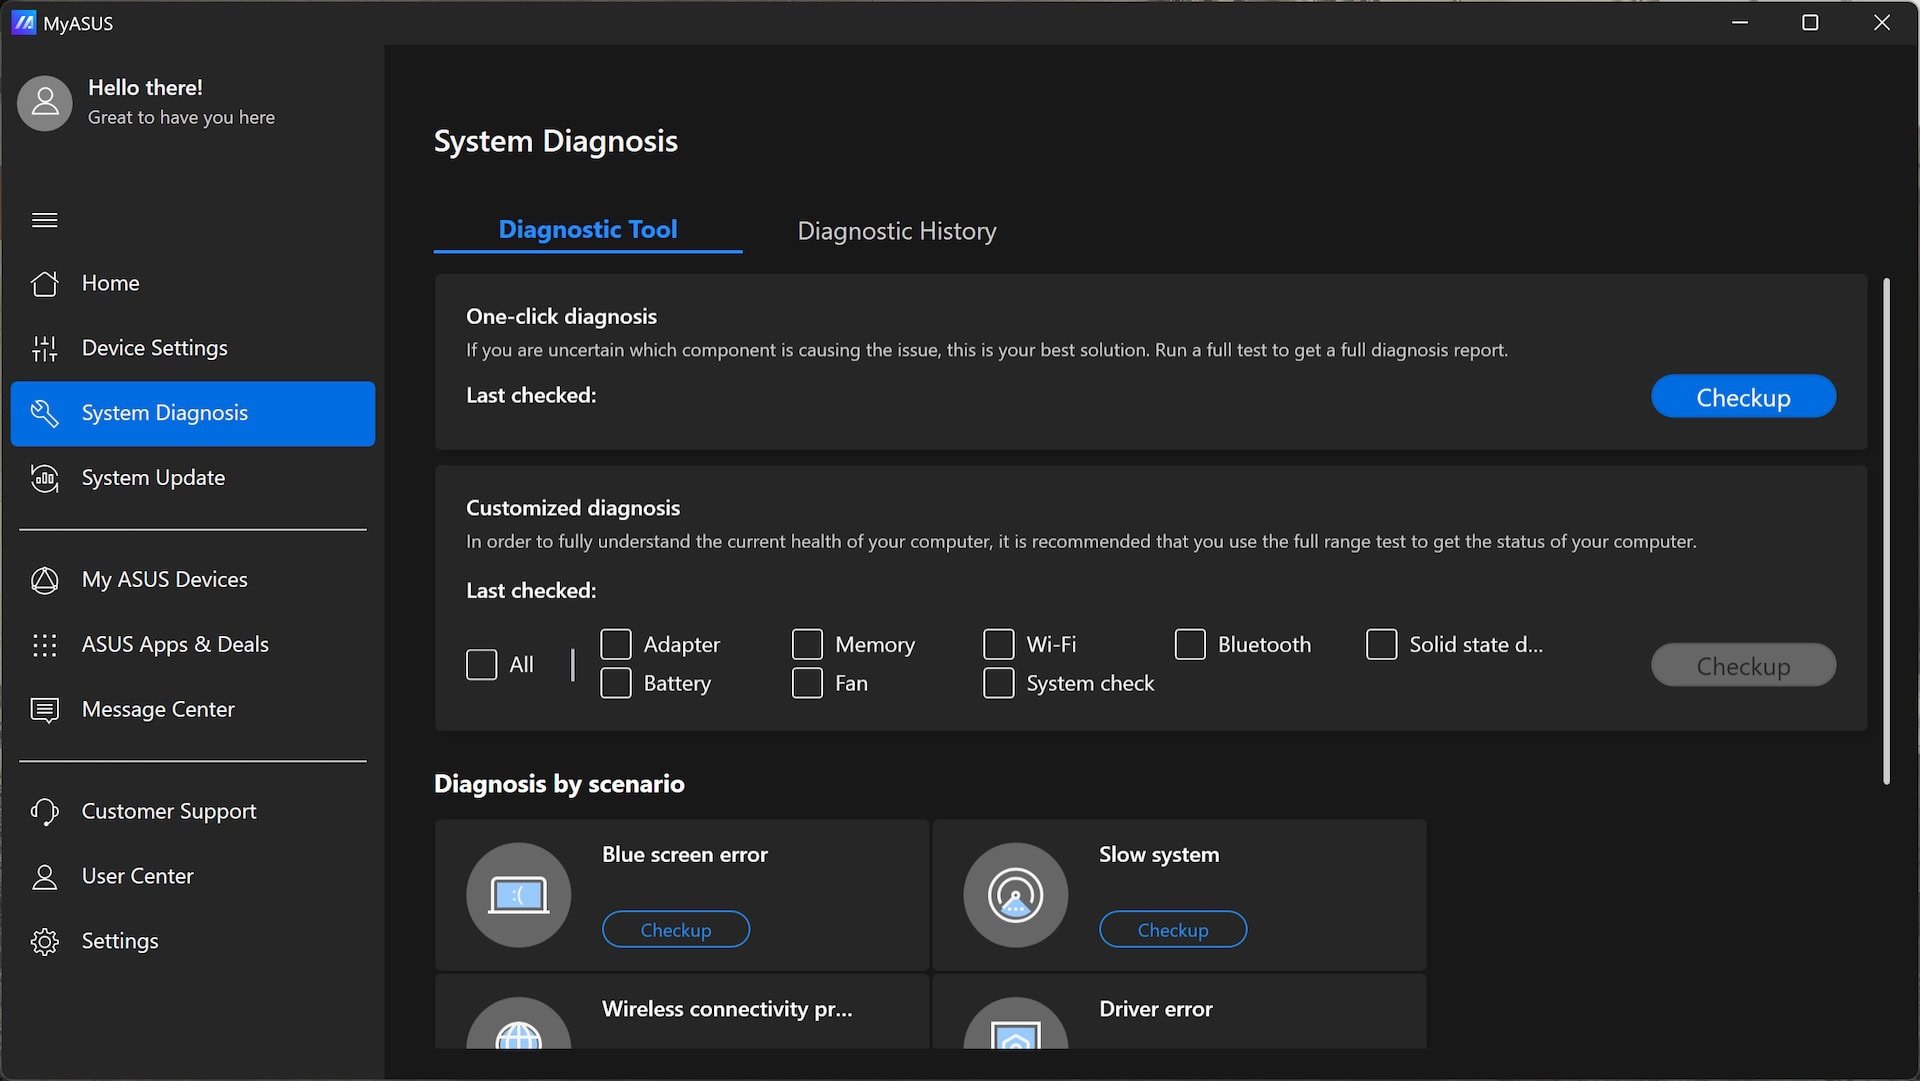Click the System Diagnosis sidebar icon

coord(44,413)
